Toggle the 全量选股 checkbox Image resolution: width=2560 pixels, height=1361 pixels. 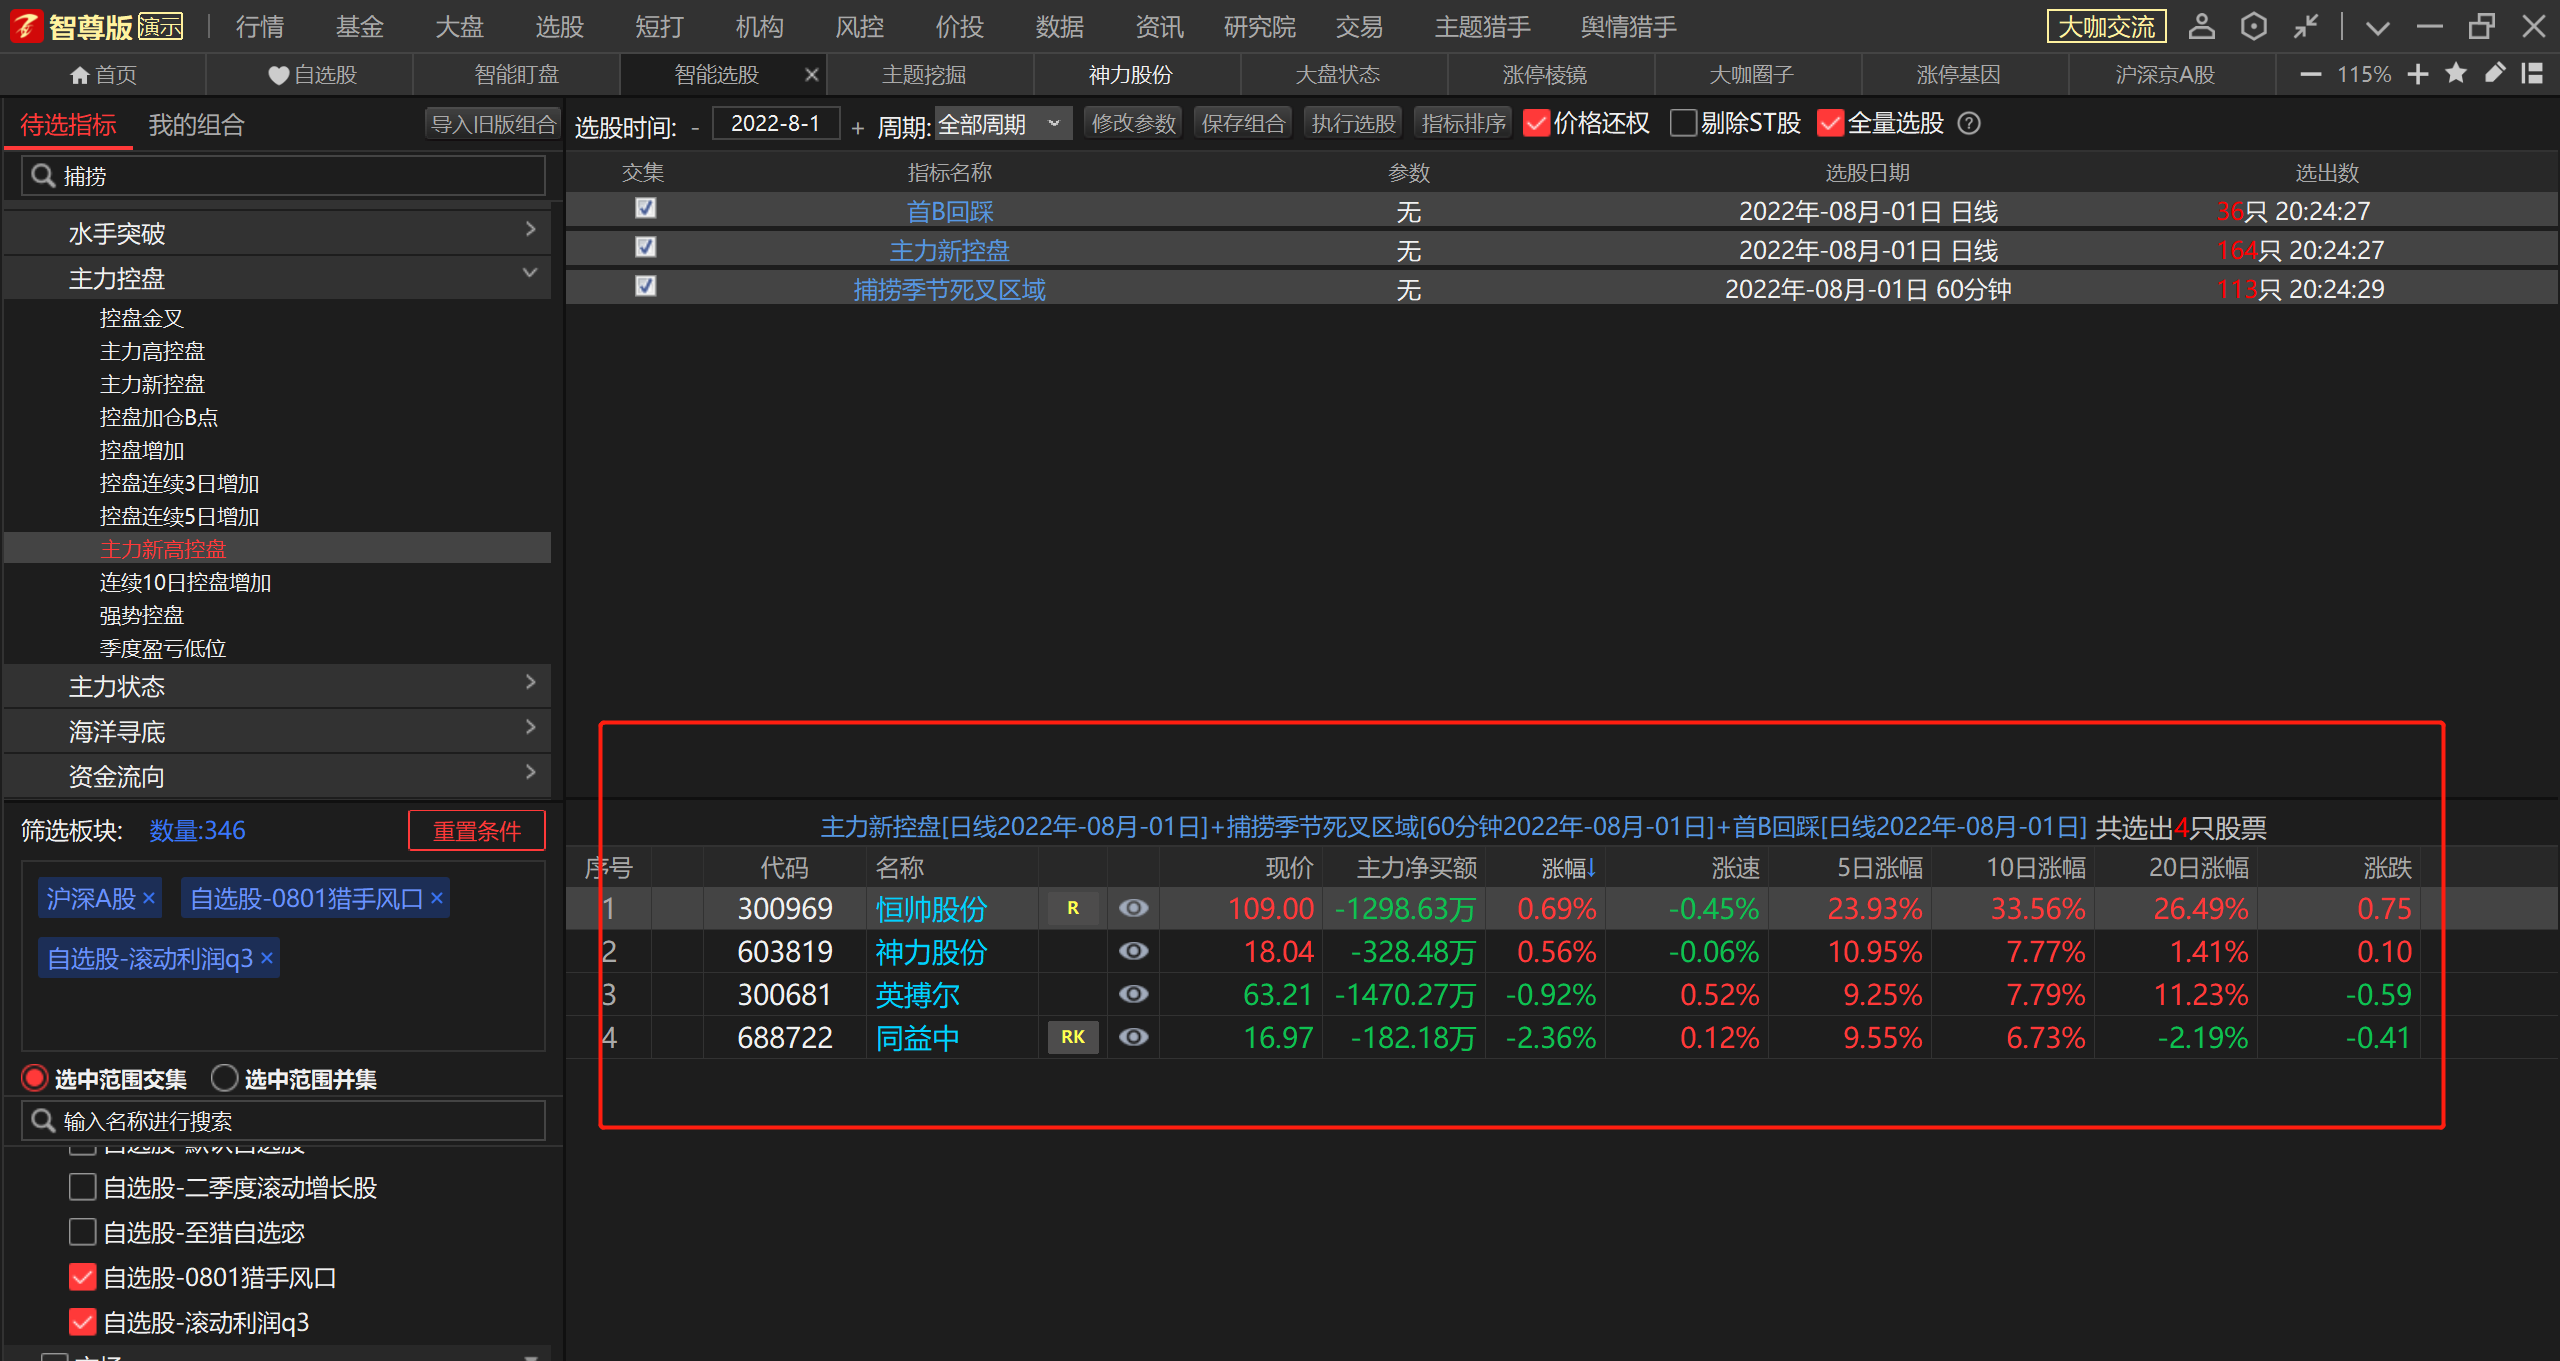(x=1830, y=123)
